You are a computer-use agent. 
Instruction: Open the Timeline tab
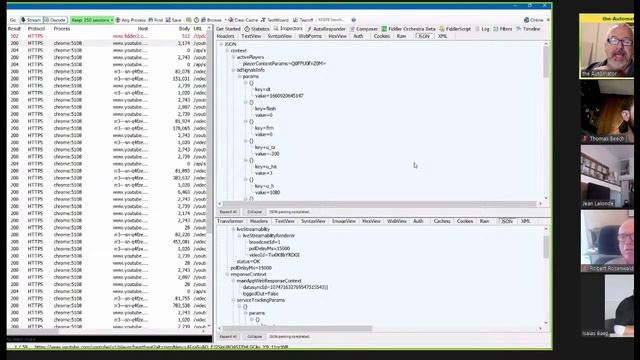528,29
